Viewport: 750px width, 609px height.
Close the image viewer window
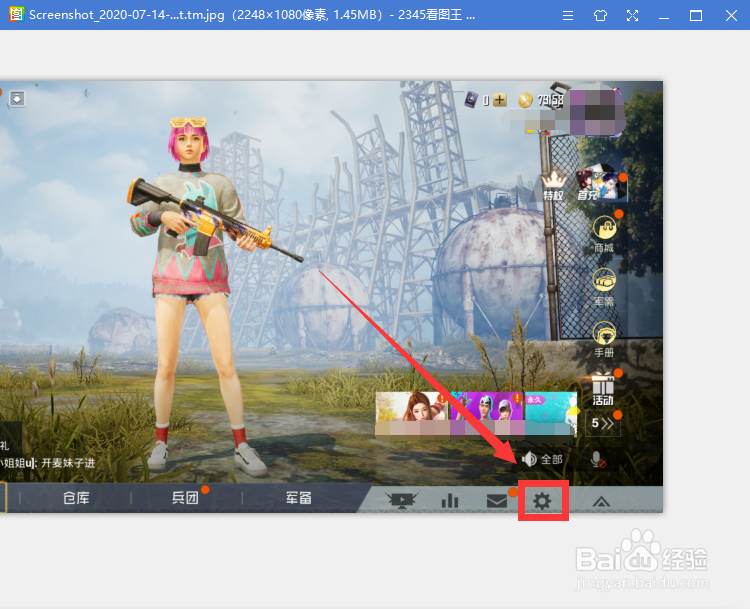tap(731, 15)
